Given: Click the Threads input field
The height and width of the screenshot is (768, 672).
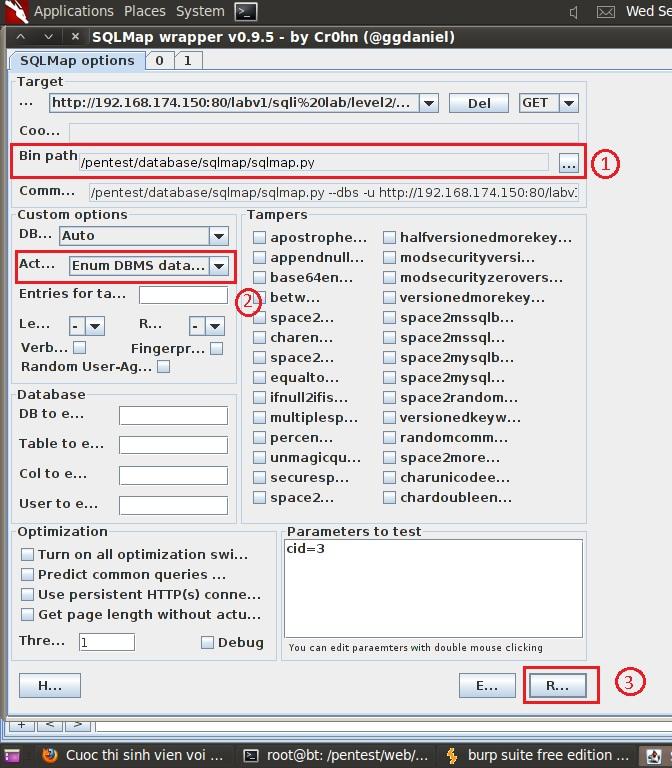Looking at the screenshot, I should 107,642.
